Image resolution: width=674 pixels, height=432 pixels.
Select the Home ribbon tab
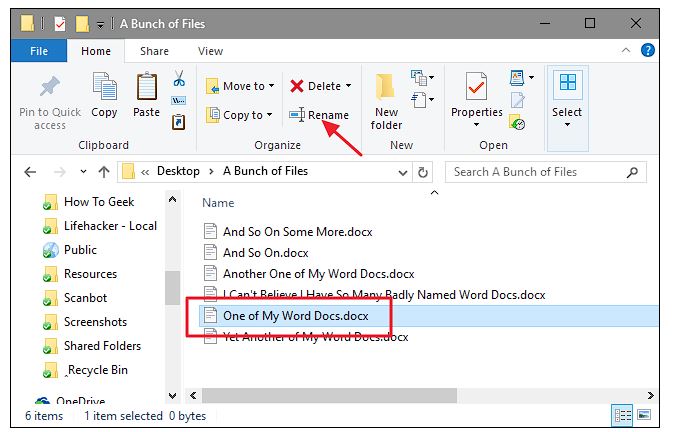[x=96, y=51]
